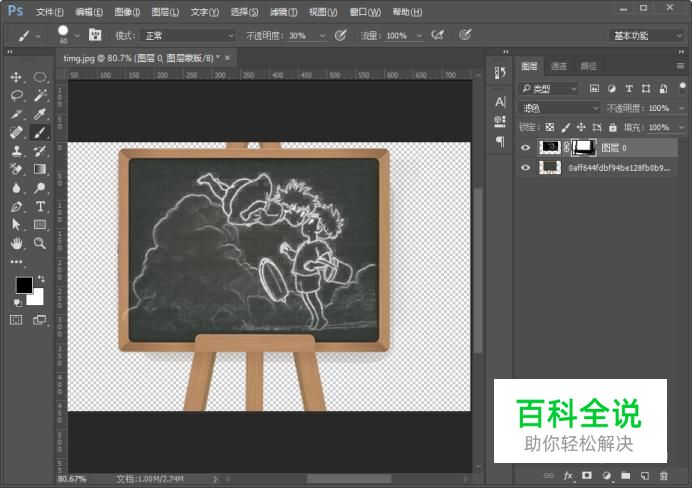Open the brush settings panel toggle
The image size is (692, 488).
pyautogui.click(x=95, y=35)
